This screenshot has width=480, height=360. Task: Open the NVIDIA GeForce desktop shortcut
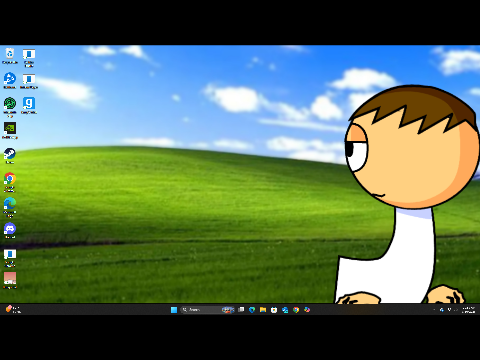click(x=10, y=130)
